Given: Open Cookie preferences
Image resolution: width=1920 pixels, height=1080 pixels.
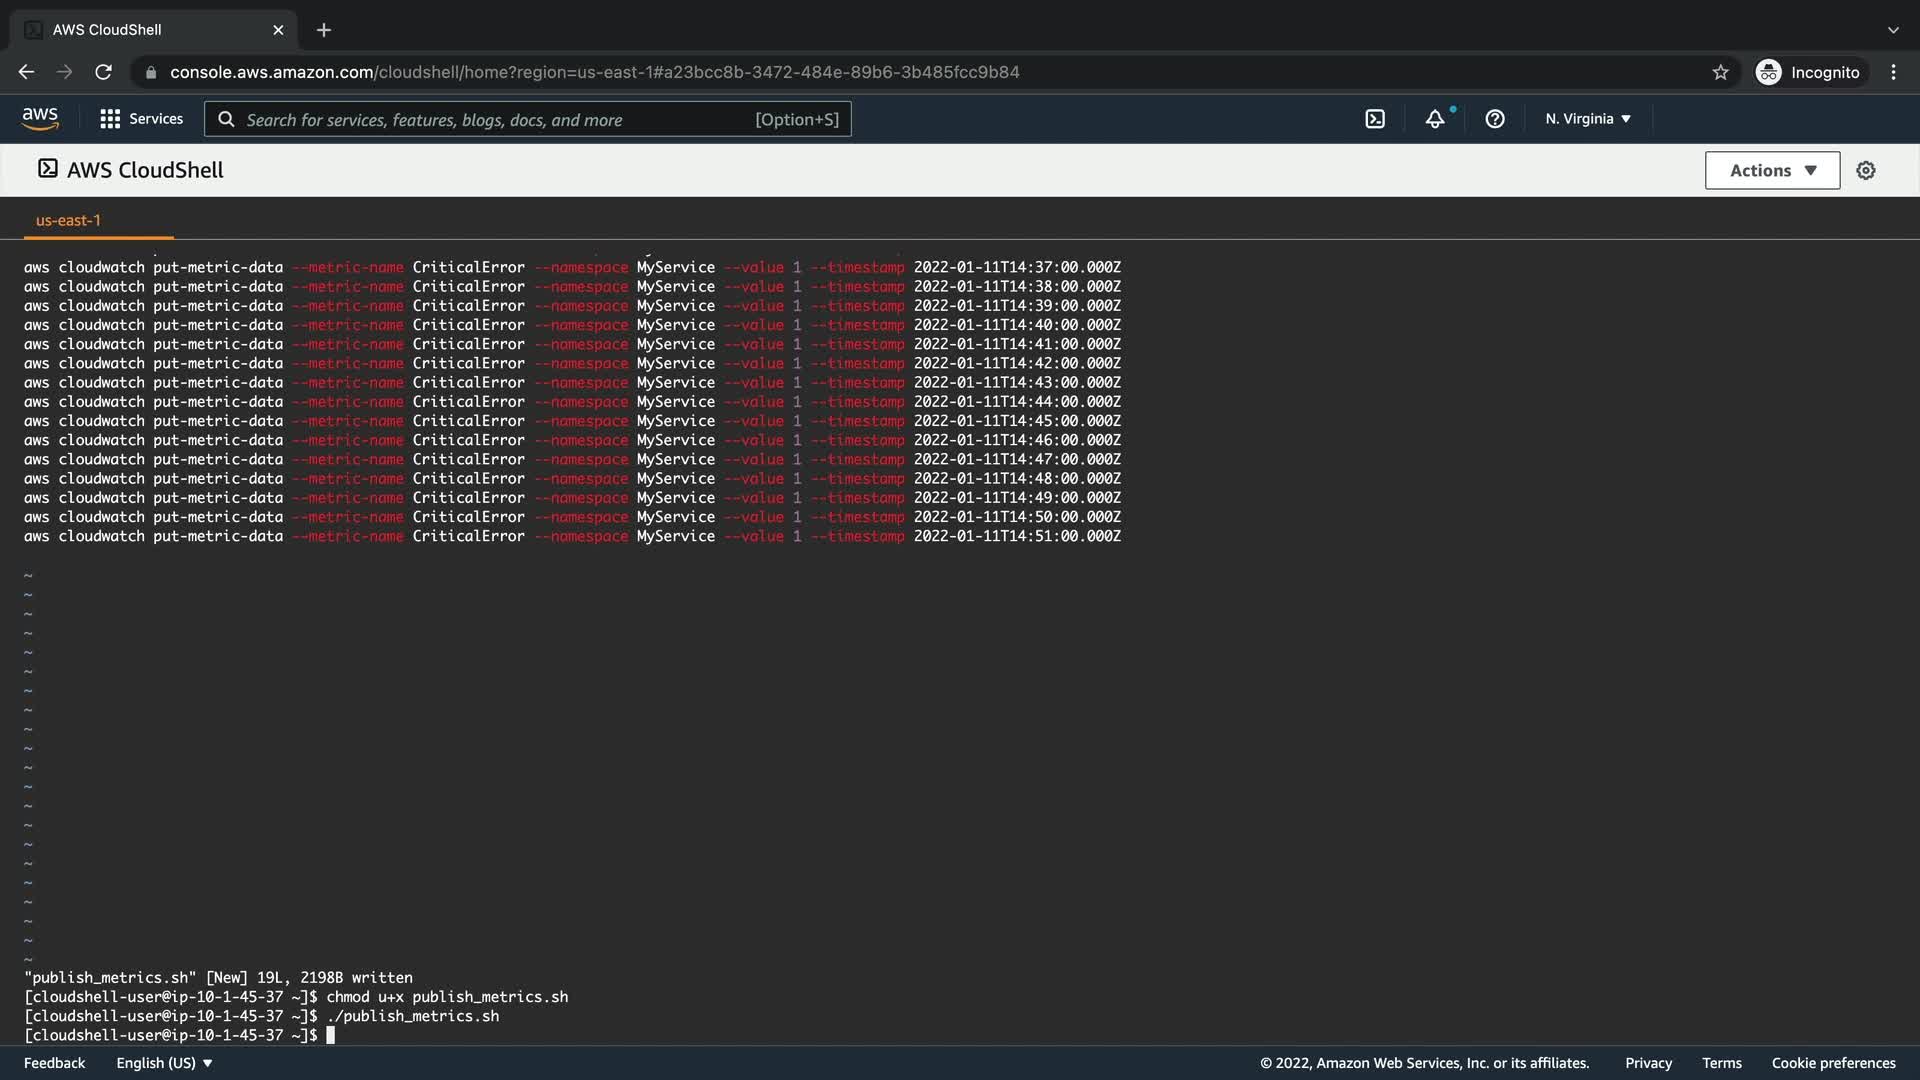Looking at the screenshot, I should point(1833,1063).
